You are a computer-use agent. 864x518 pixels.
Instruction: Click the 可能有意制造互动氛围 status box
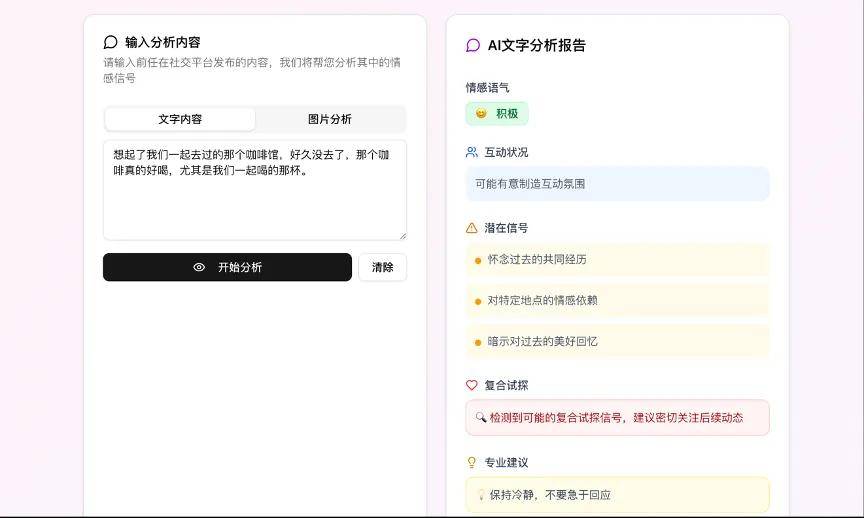617,184
